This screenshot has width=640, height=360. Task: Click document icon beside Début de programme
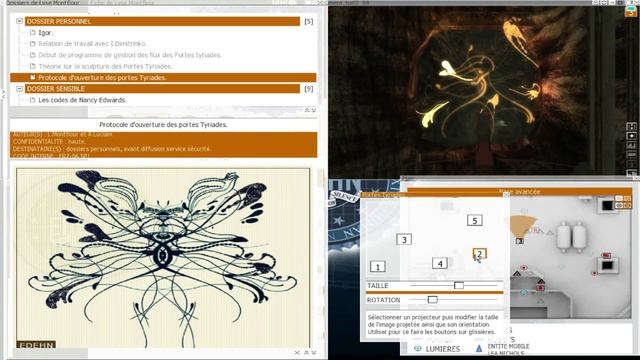(33, 55)
